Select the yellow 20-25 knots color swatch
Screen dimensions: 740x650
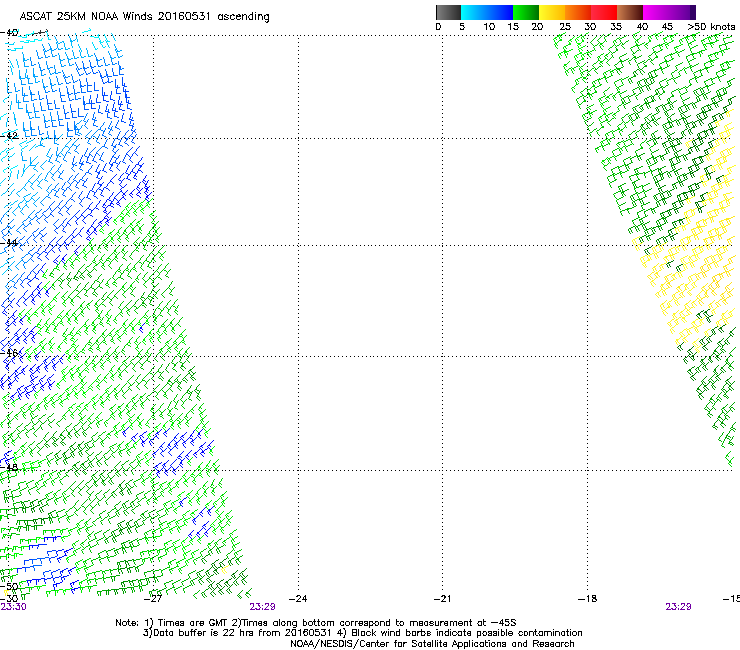click(x=552, y=12)
